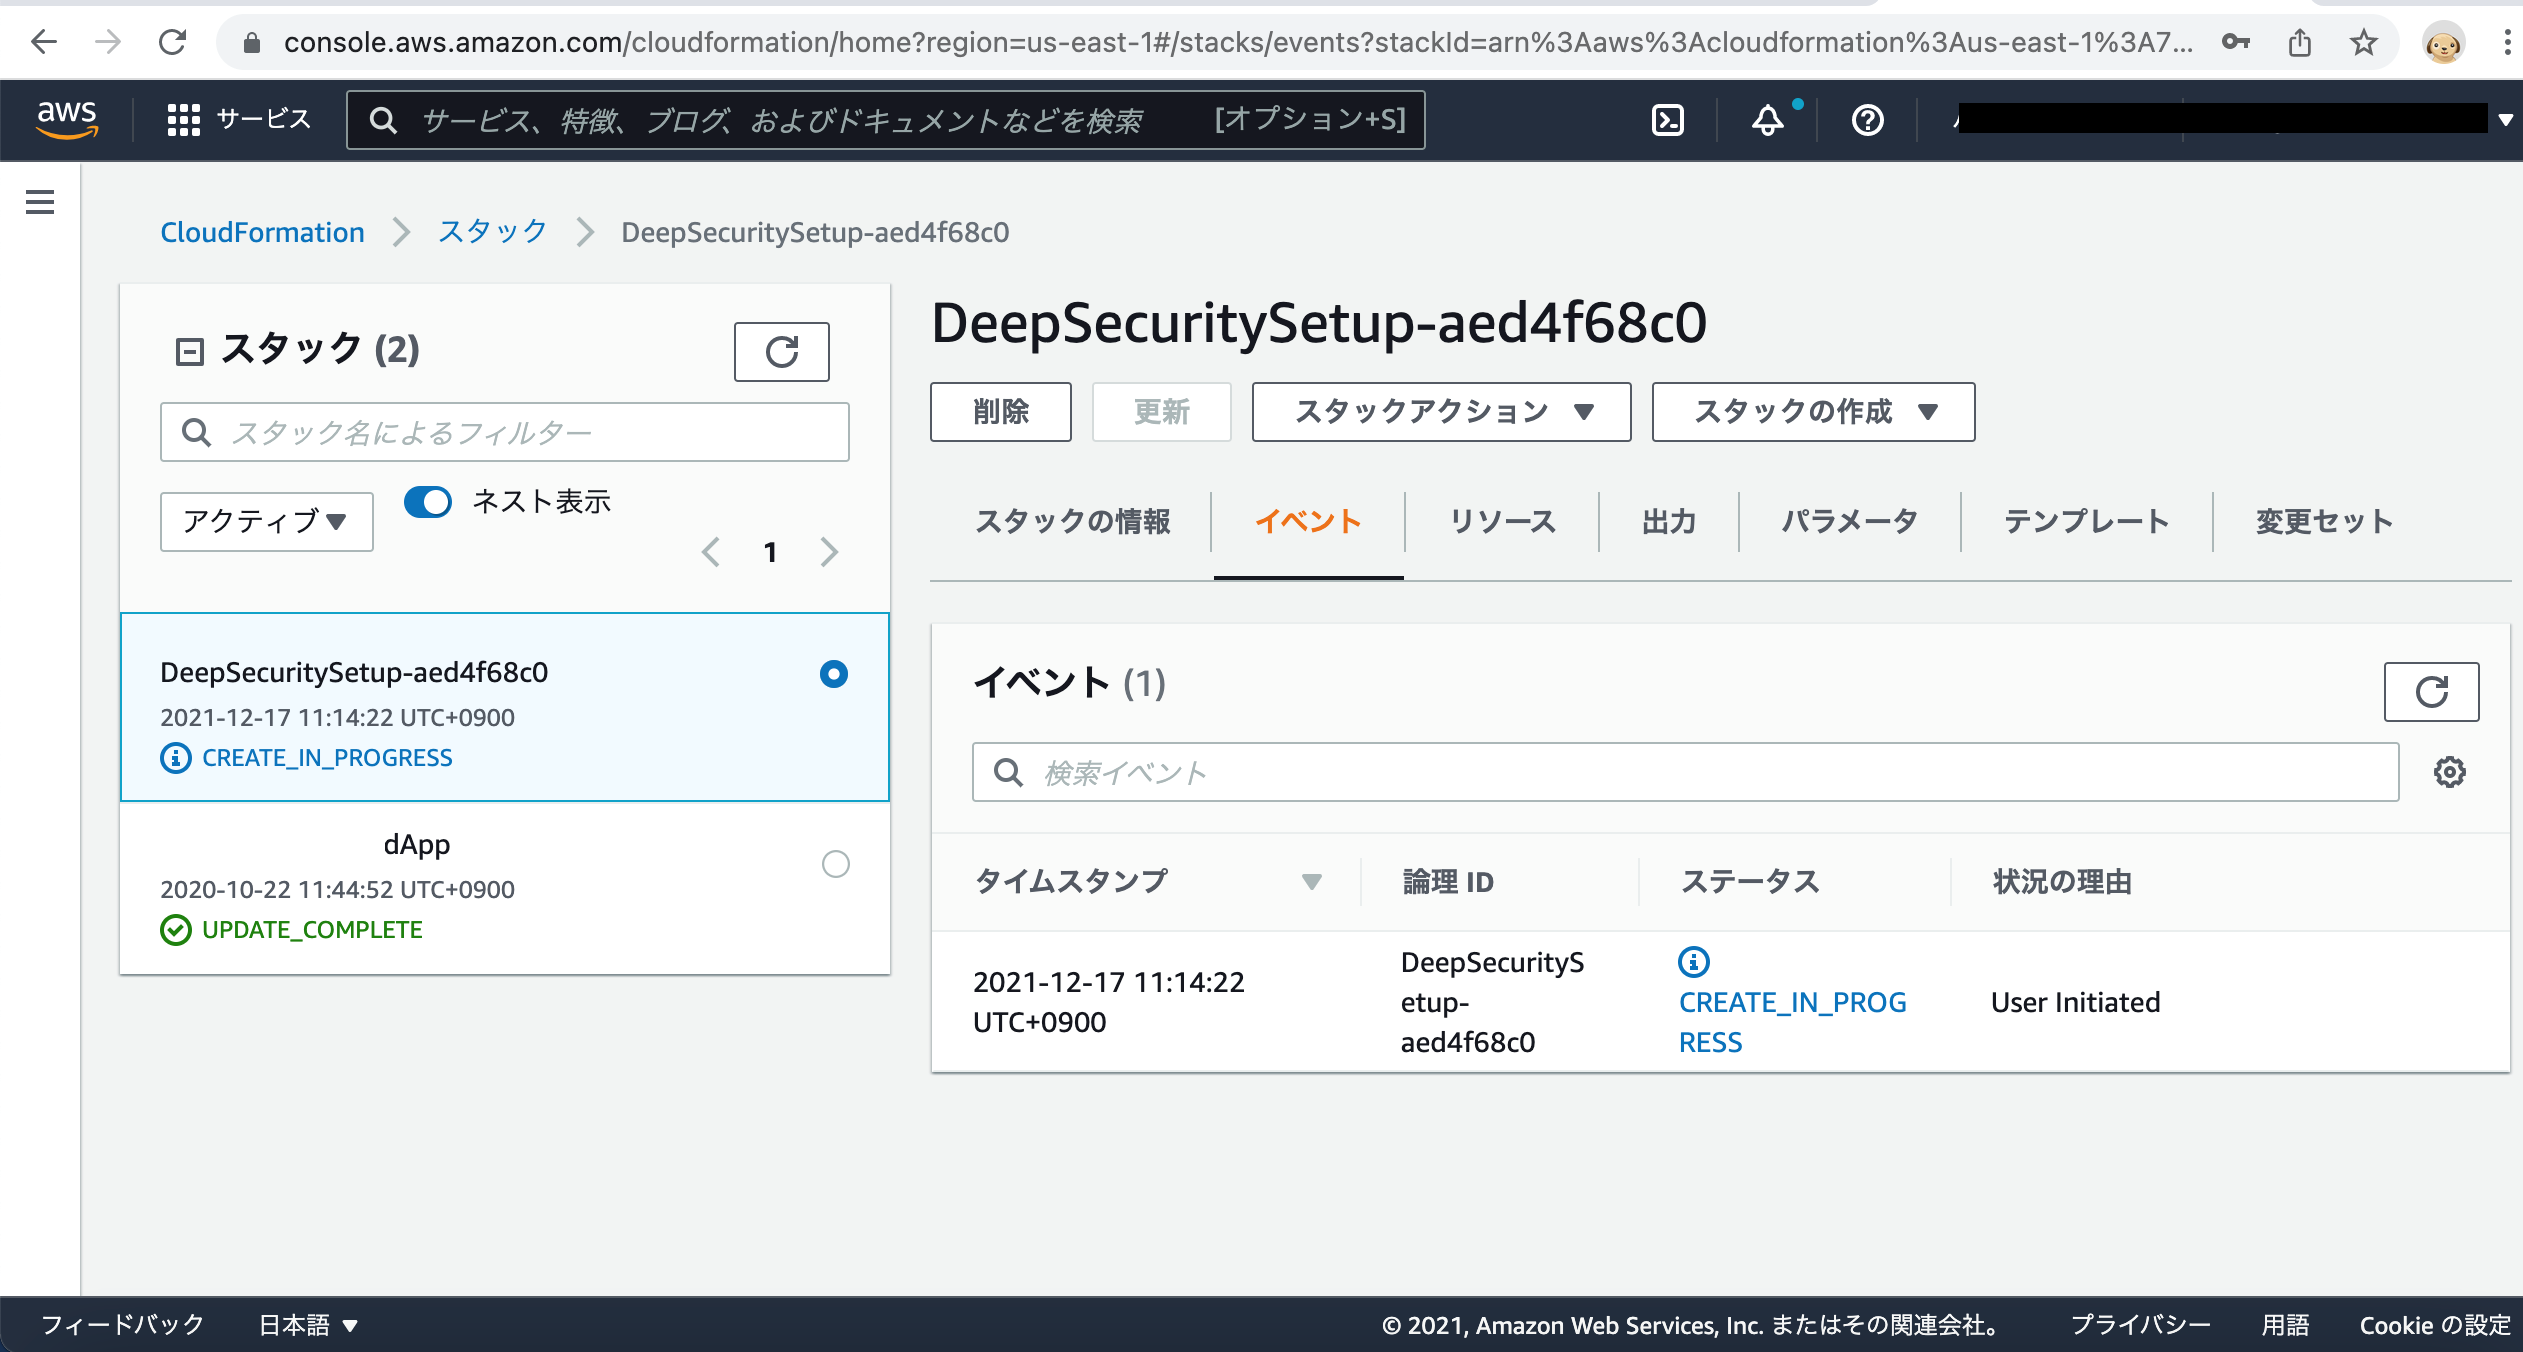Switch to パラメータ tab
This screenshot has height=1352, width=2523.
pos(1849,521)
